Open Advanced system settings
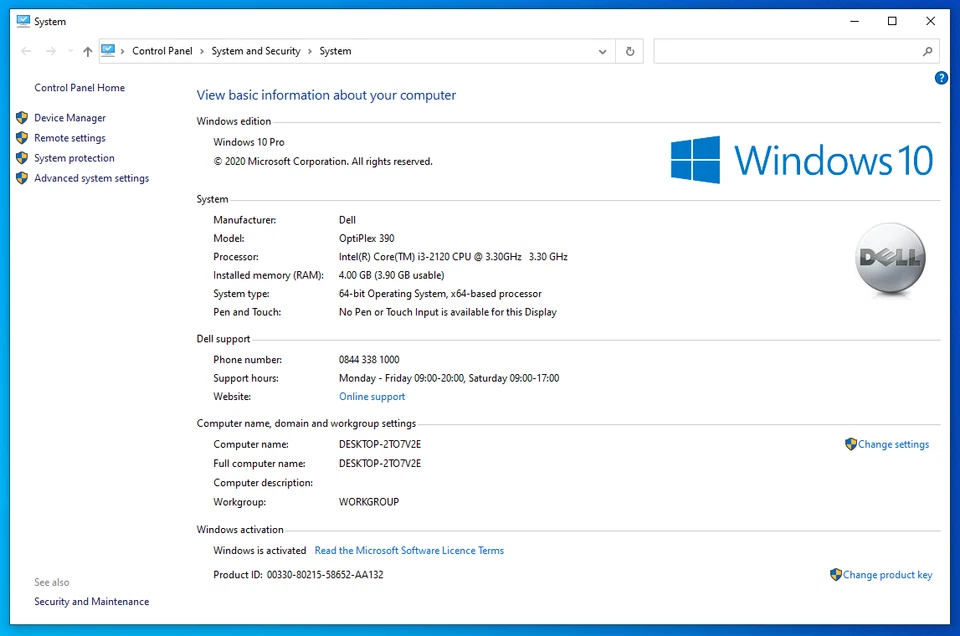Image resolution: width=960 pixels, height=636 pixels. pos(91,178)
